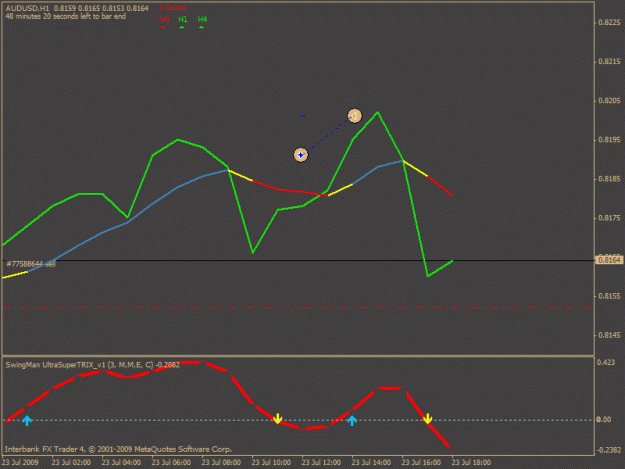Screen dimensions: 625x469
Task: Select the red dashed stop-loss line
Action: coord(298,308)
